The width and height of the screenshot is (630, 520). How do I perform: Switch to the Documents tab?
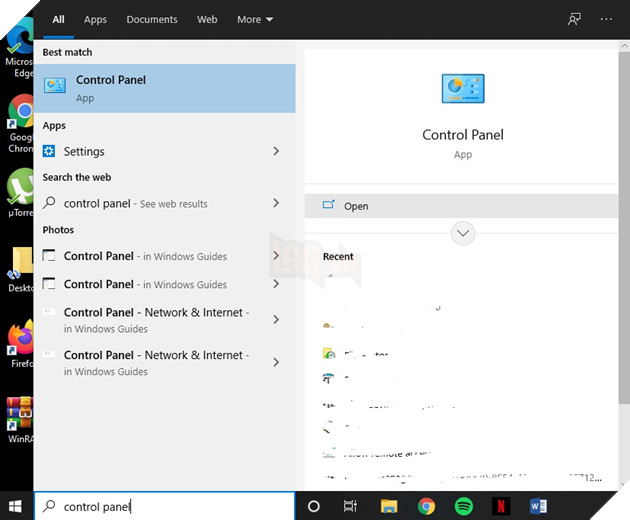coord(152,19)
